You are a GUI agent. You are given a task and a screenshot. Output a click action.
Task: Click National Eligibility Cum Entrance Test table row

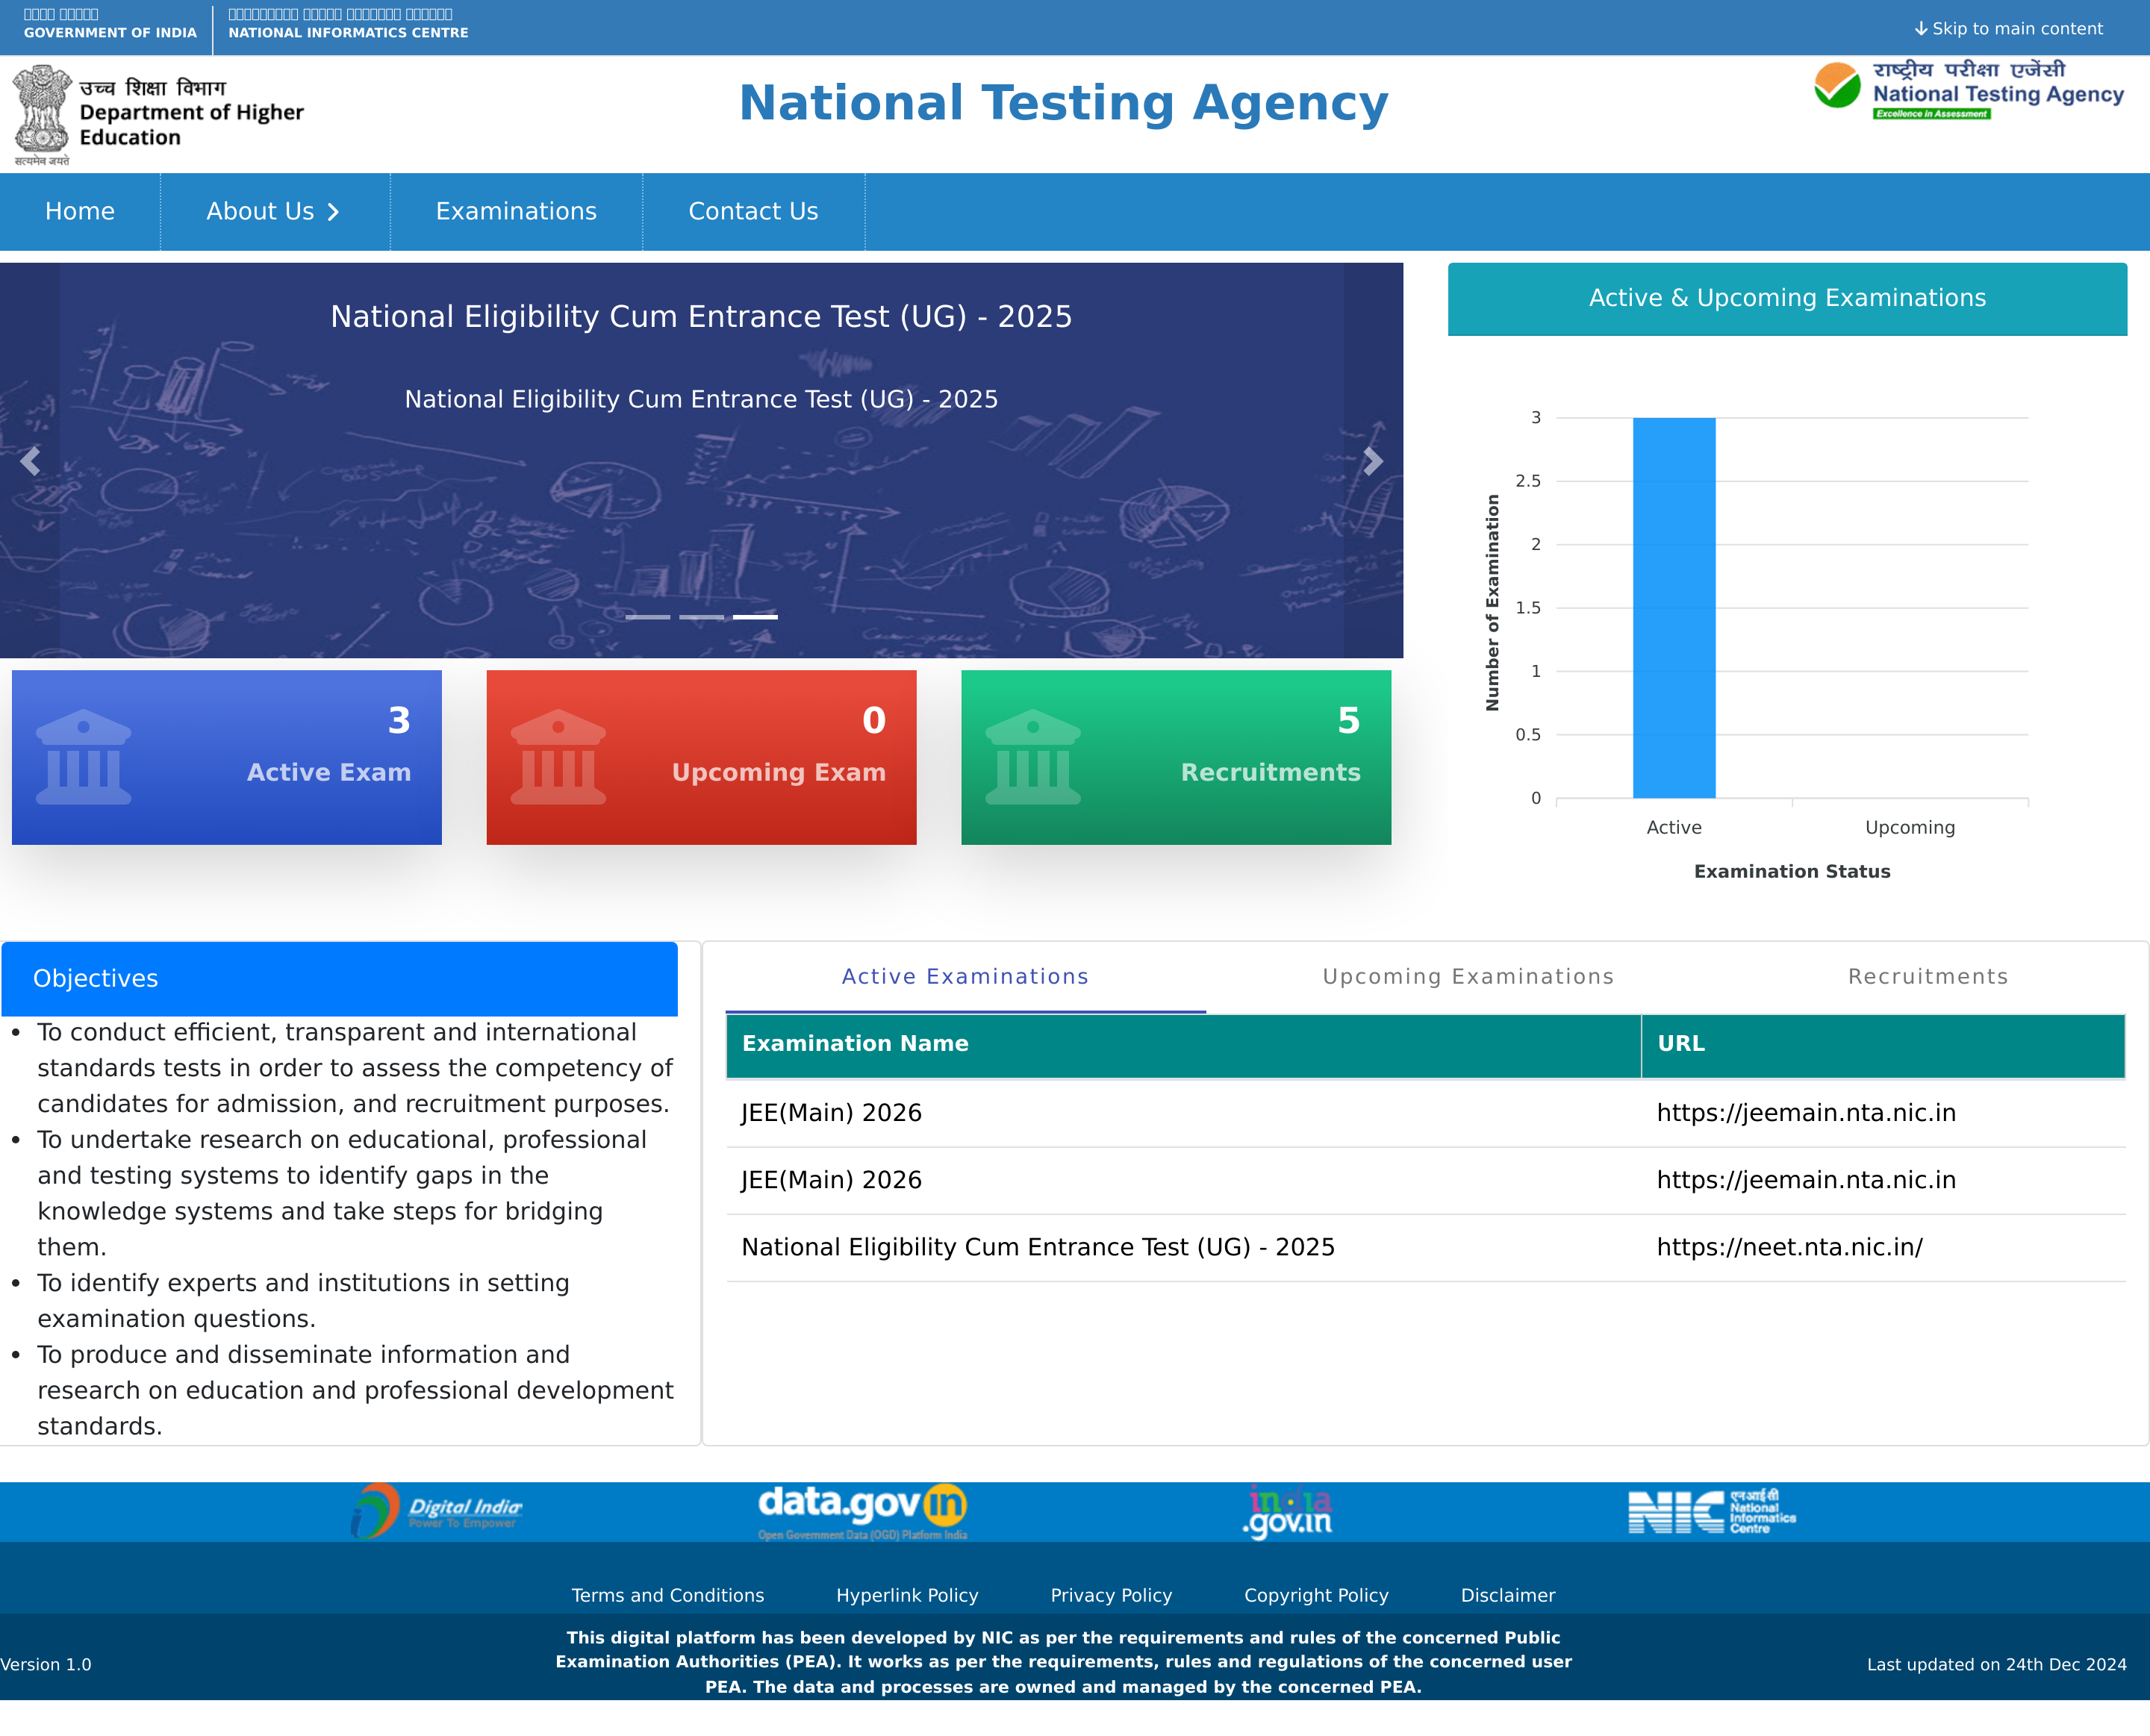1426,1248
